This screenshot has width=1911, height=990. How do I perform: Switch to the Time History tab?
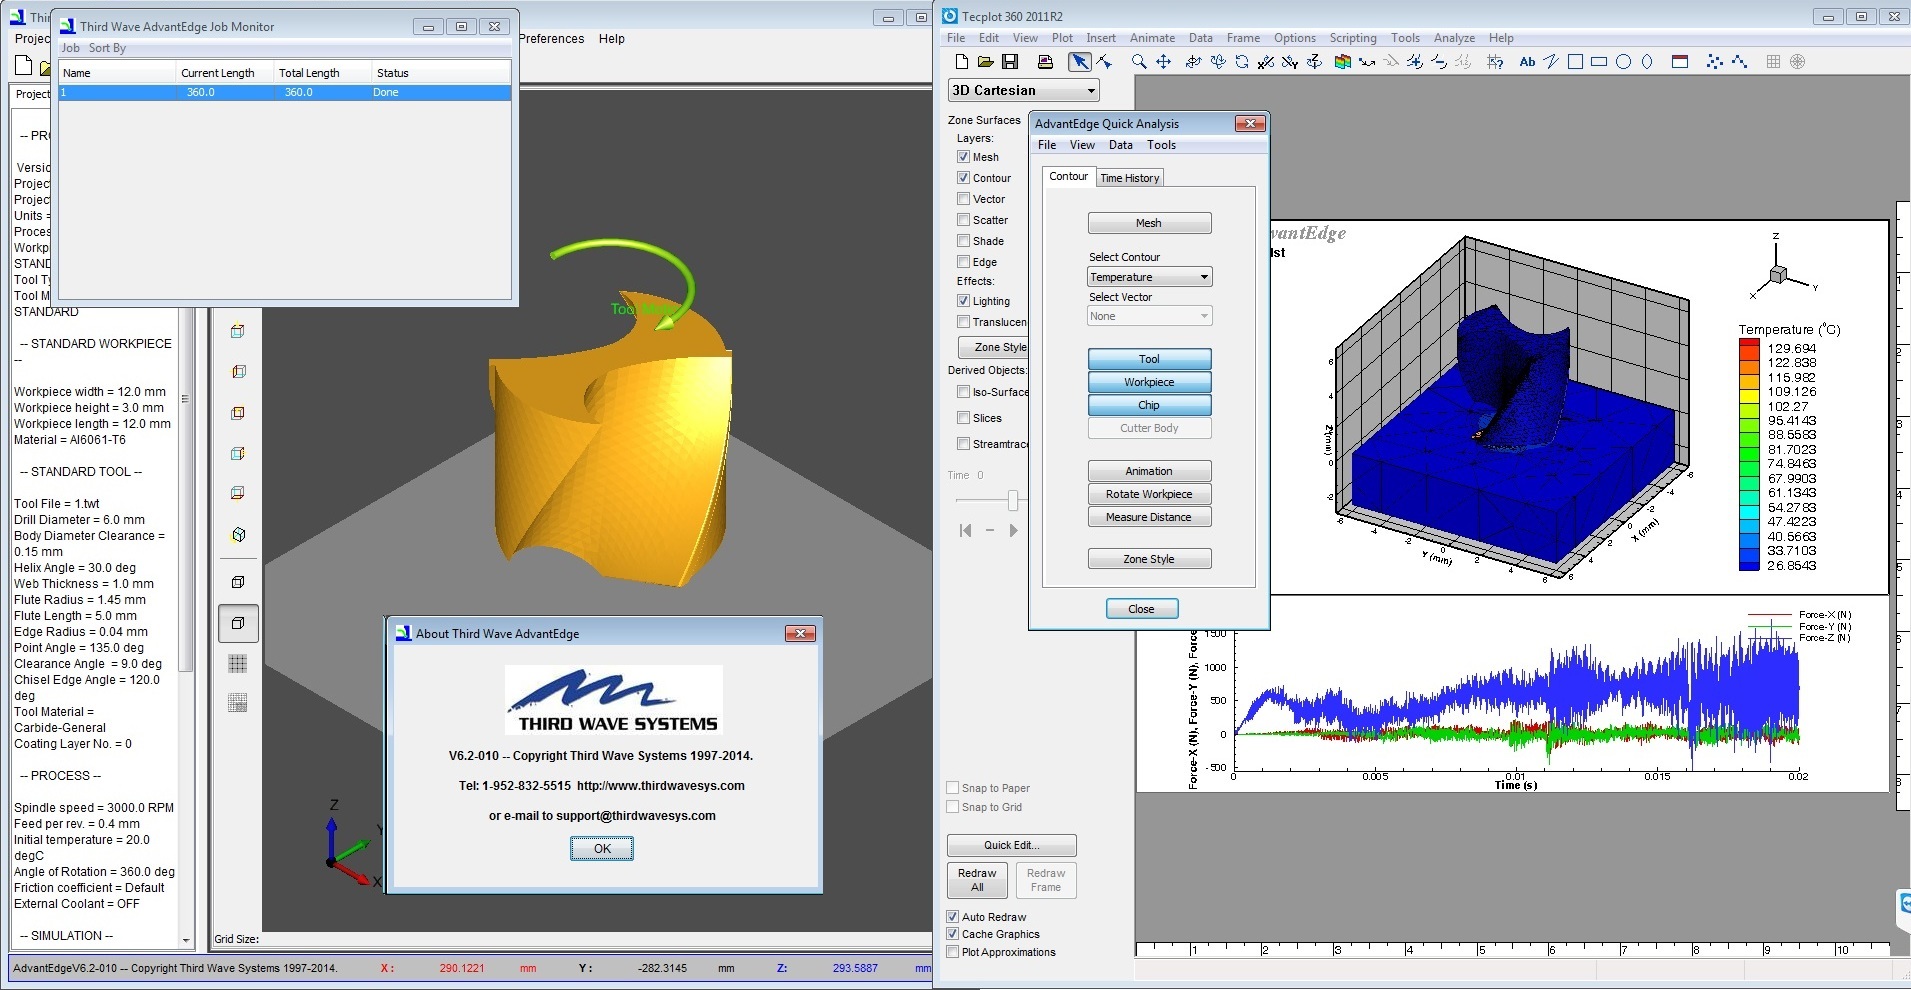(1130, 178)
